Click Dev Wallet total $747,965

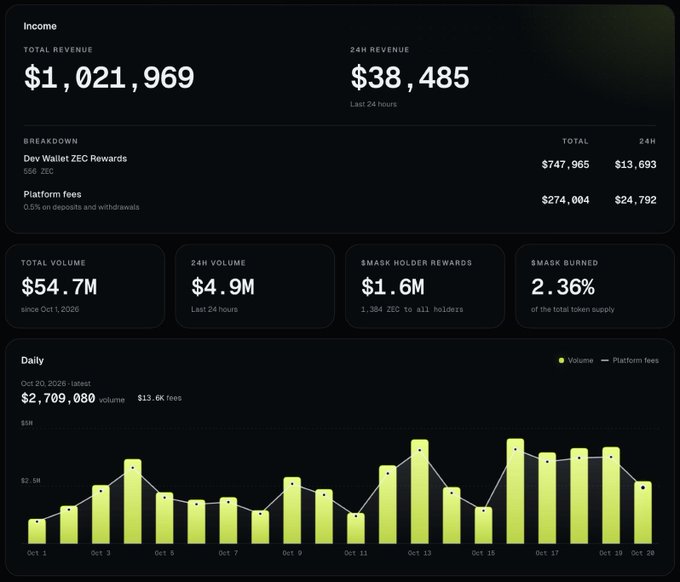[566, 165]
